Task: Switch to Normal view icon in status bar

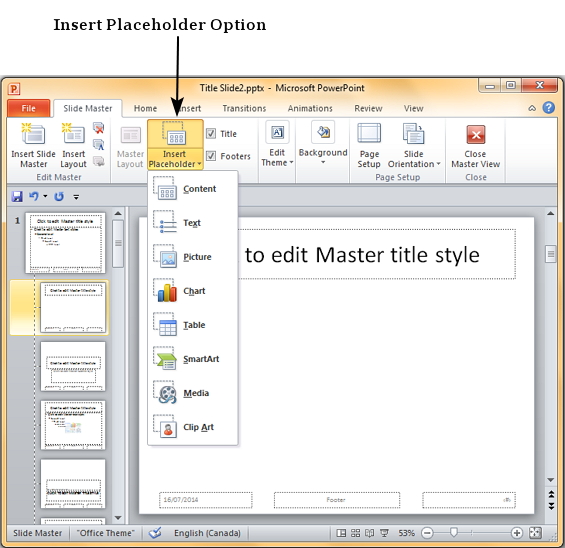Action: 341,533
